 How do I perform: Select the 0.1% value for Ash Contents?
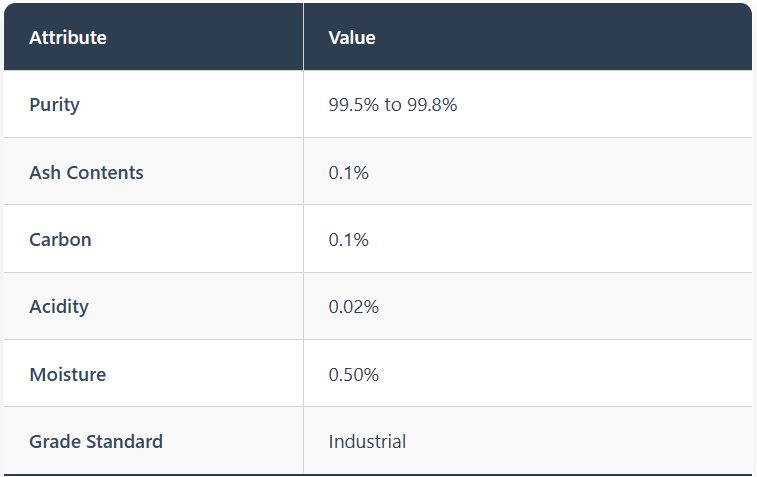coord(348,172)
